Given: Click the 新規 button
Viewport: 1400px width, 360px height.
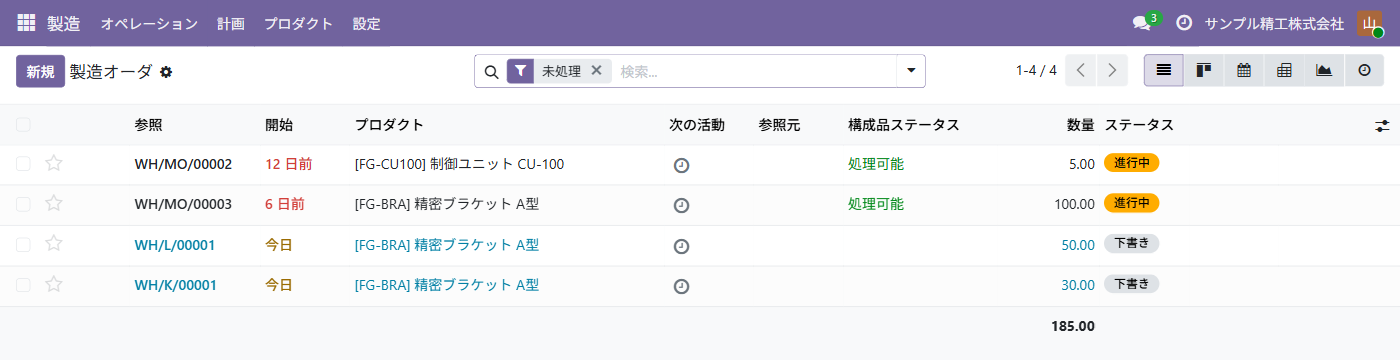Looking at the screenshot, I should tap(40, 71).
